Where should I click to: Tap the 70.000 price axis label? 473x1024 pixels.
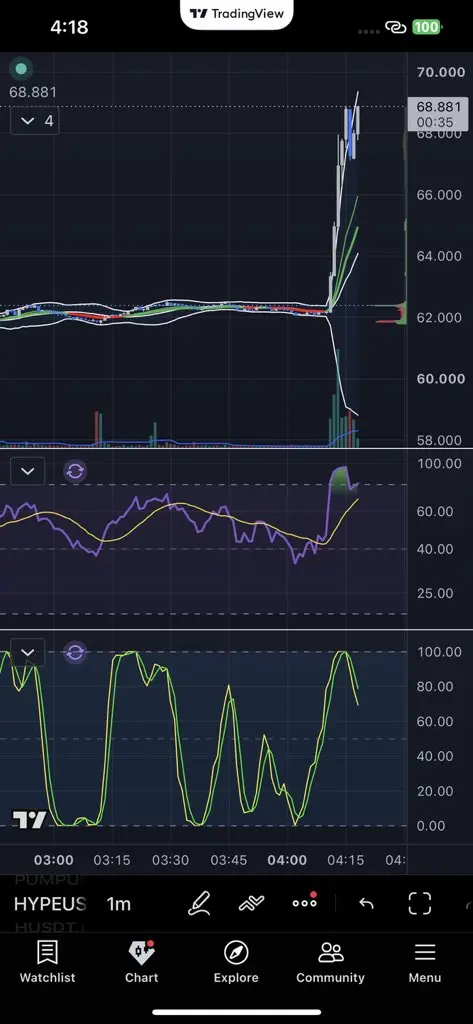441,72
